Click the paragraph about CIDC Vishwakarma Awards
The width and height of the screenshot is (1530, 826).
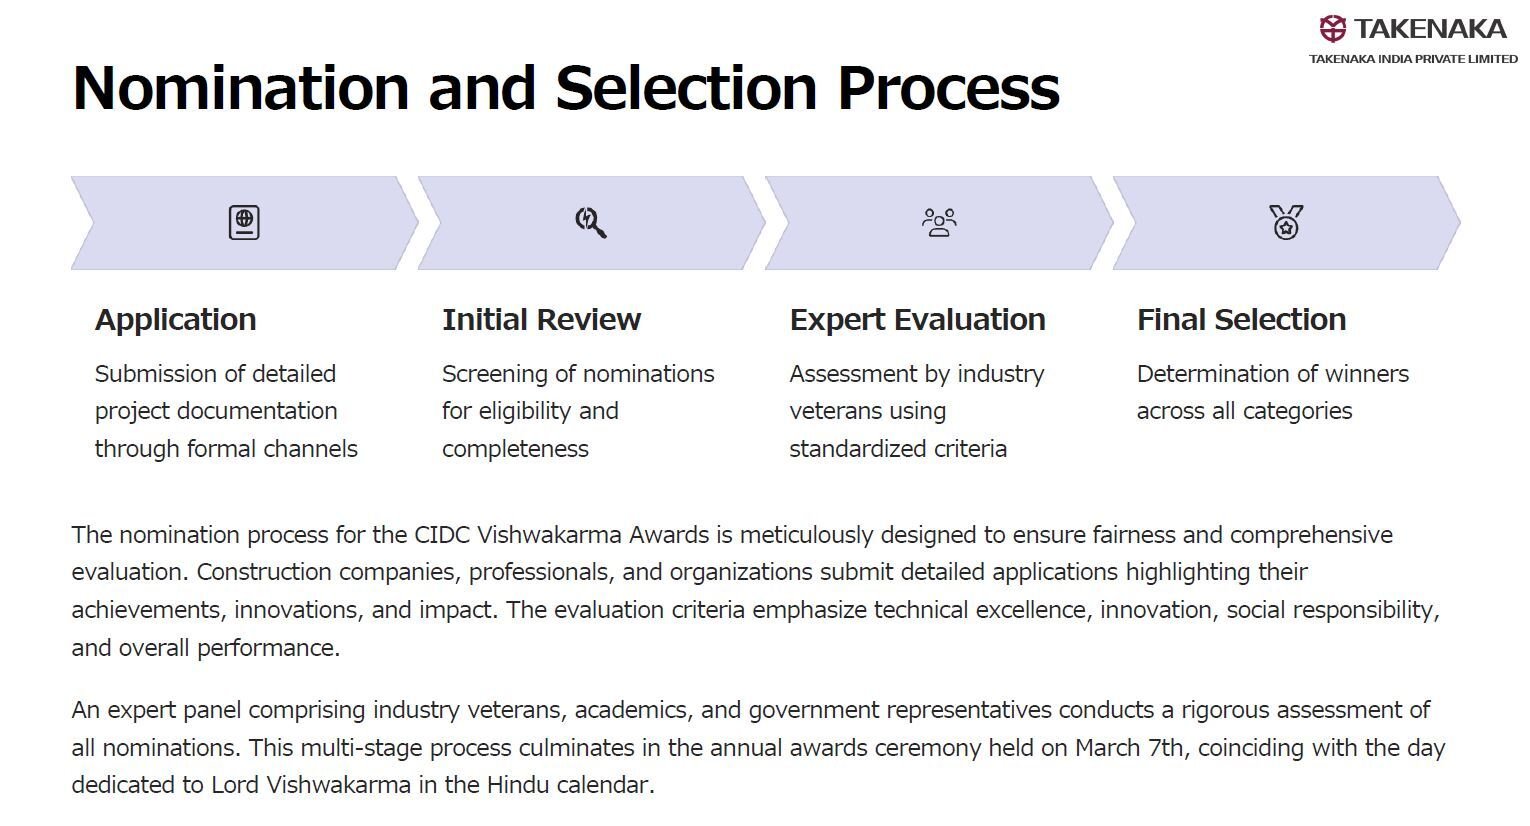(755, 591)
